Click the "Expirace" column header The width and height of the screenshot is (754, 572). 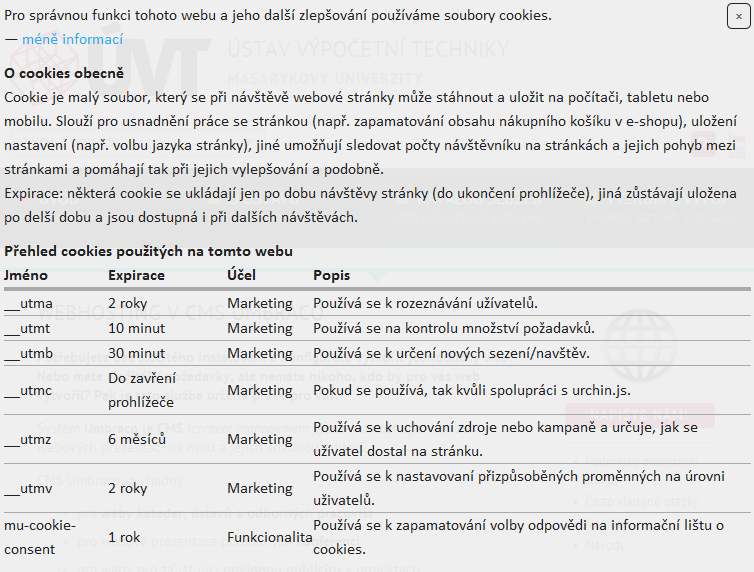pos(136,275)
